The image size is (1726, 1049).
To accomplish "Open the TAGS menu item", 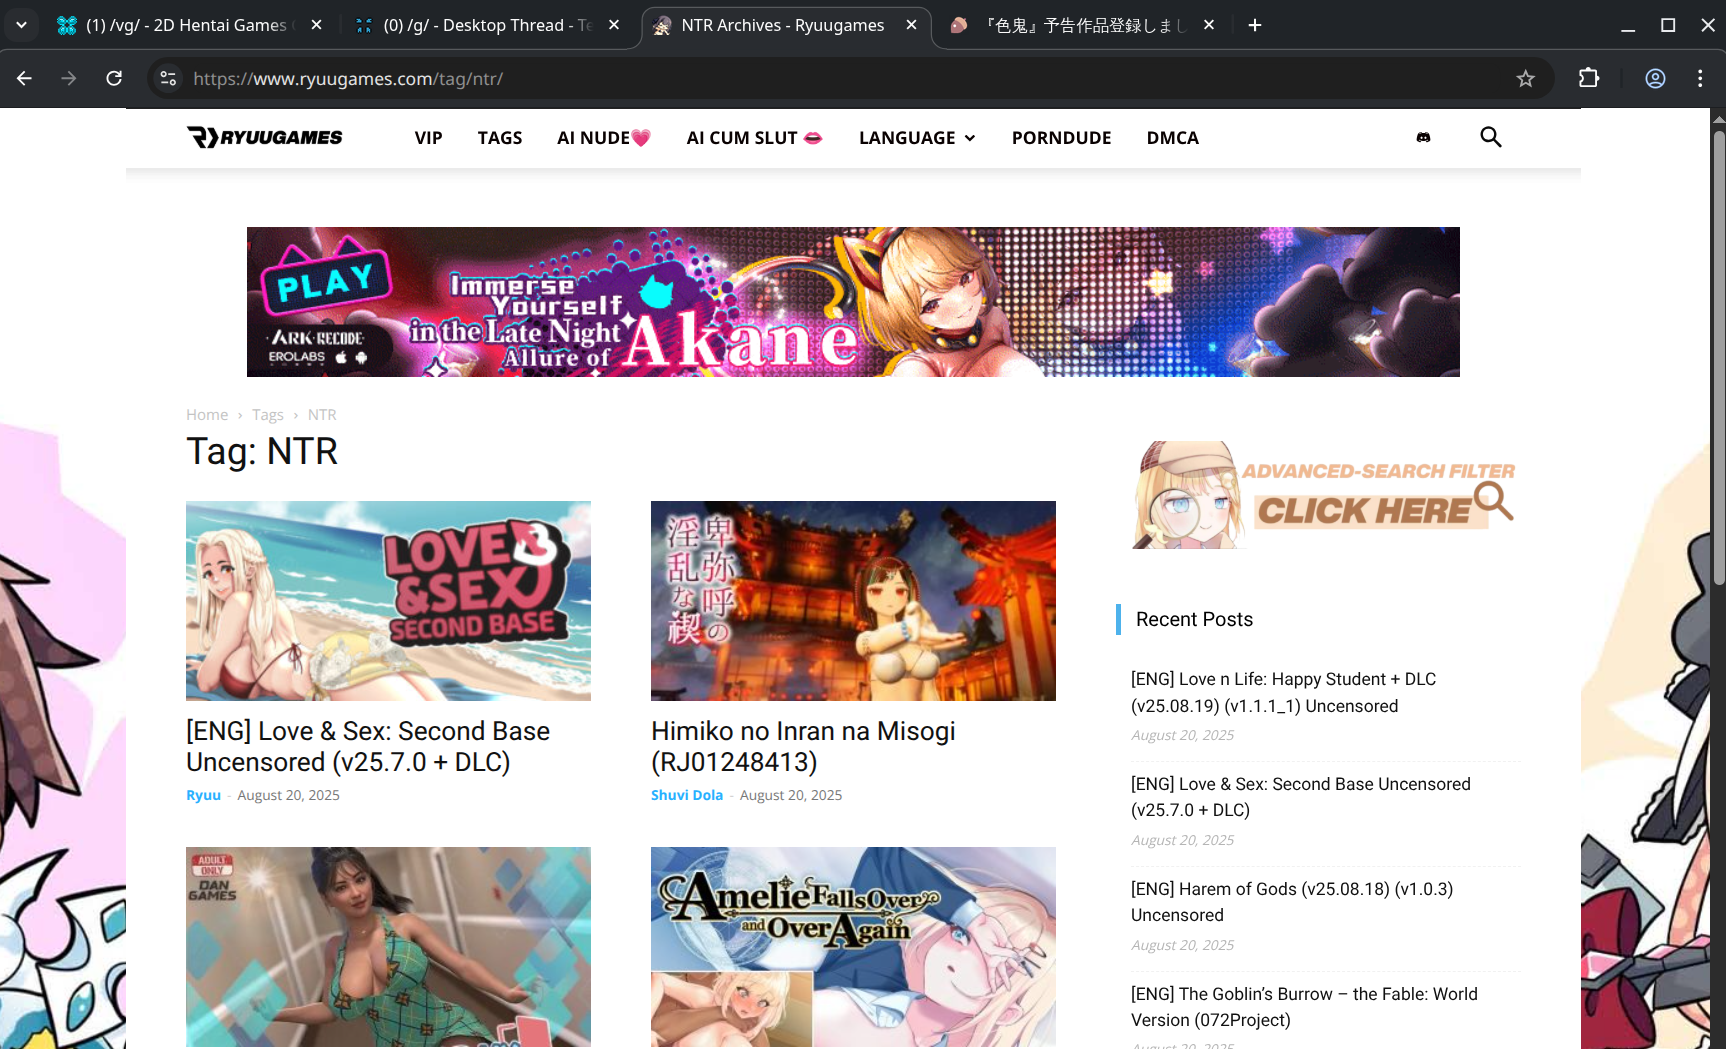I will [500, 138].
